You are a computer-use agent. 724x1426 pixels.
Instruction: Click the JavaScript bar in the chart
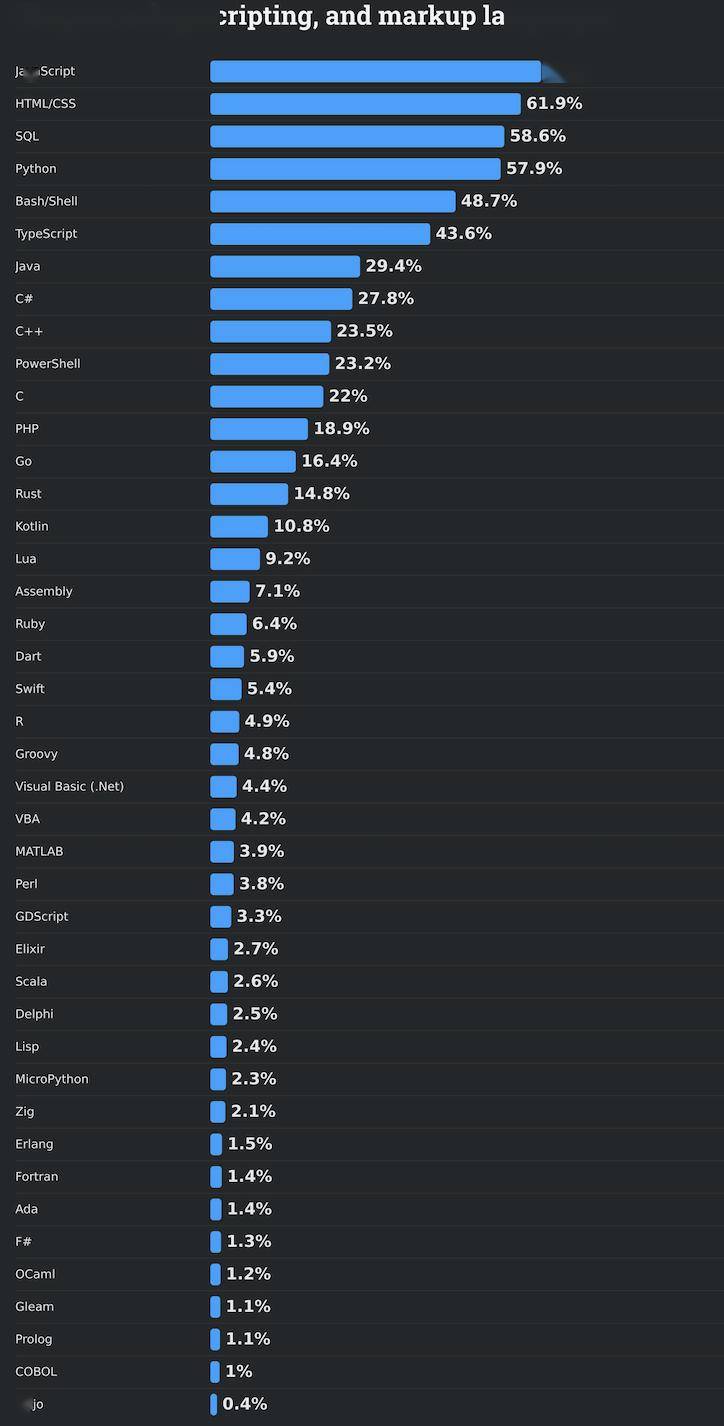click(x=375, y=72)
